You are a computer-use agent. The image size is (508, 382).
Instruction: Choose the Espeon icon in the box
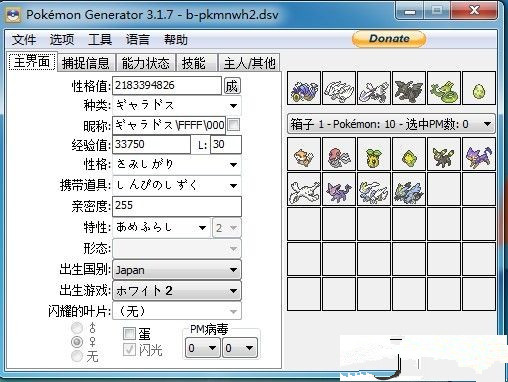[x=339, y=189]
